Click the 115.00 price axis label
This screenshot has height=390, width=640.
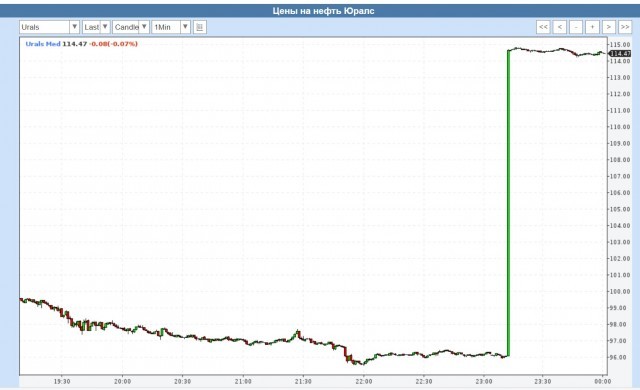point(620,44)
